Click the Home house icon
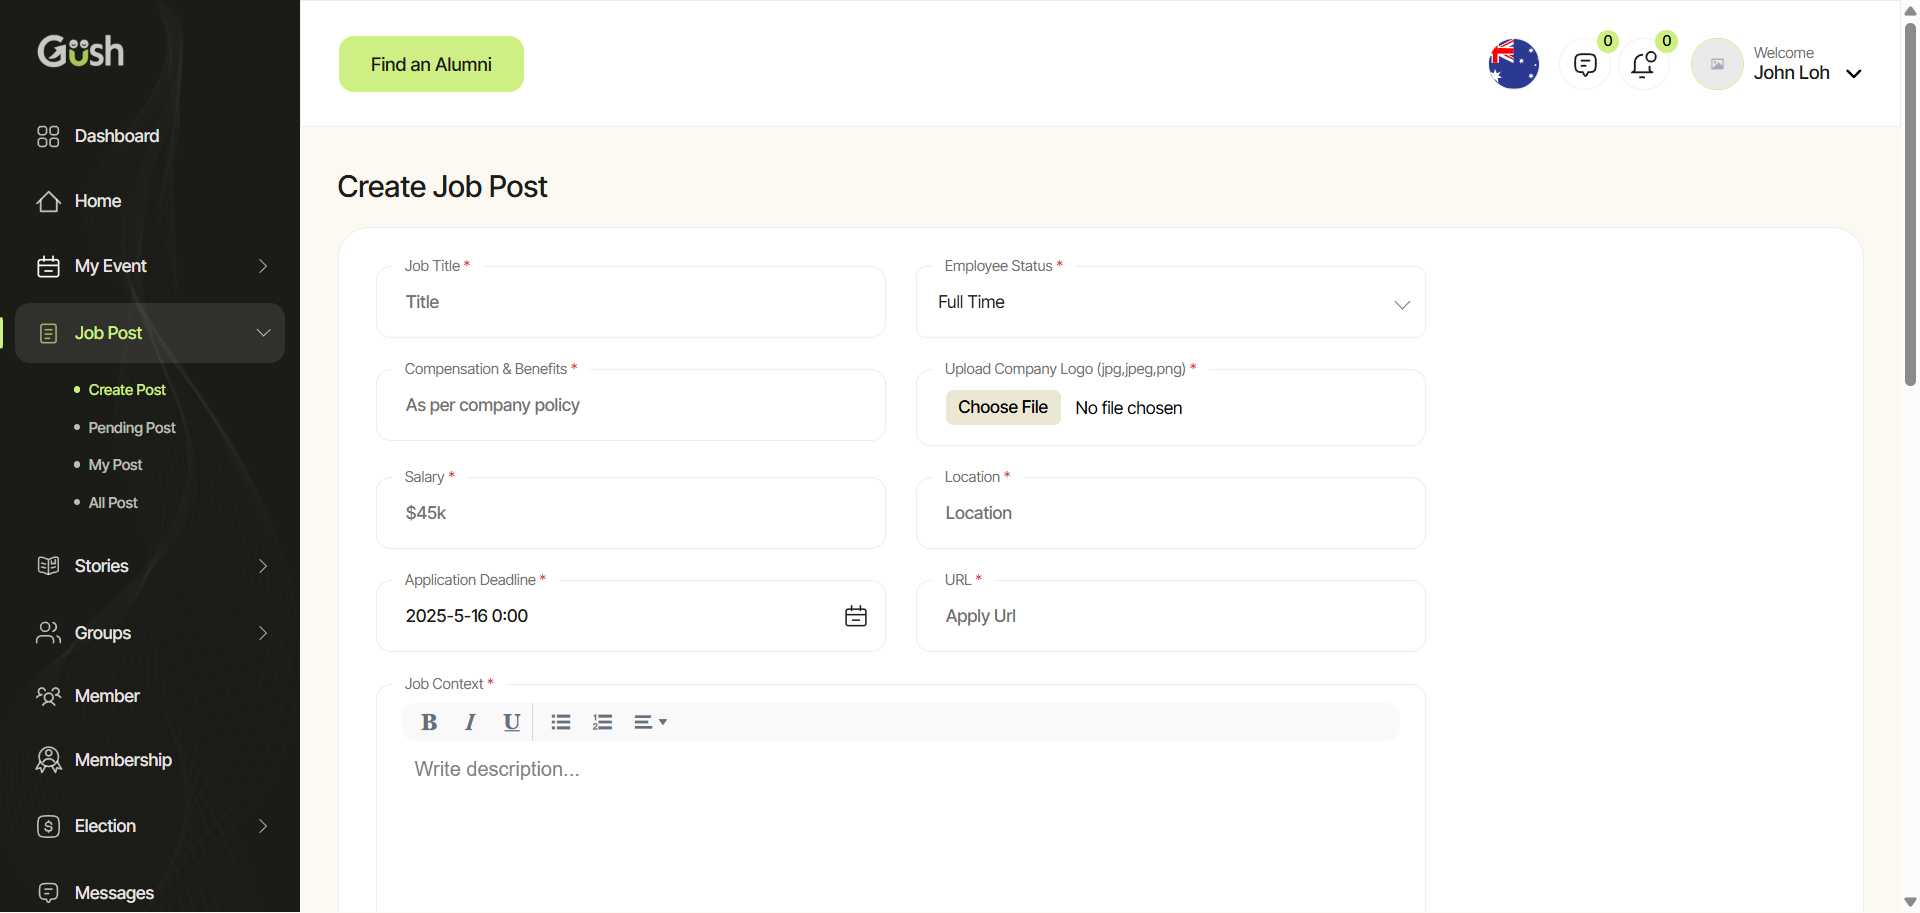The image size is (1920, 913). (x=48, y=202)
